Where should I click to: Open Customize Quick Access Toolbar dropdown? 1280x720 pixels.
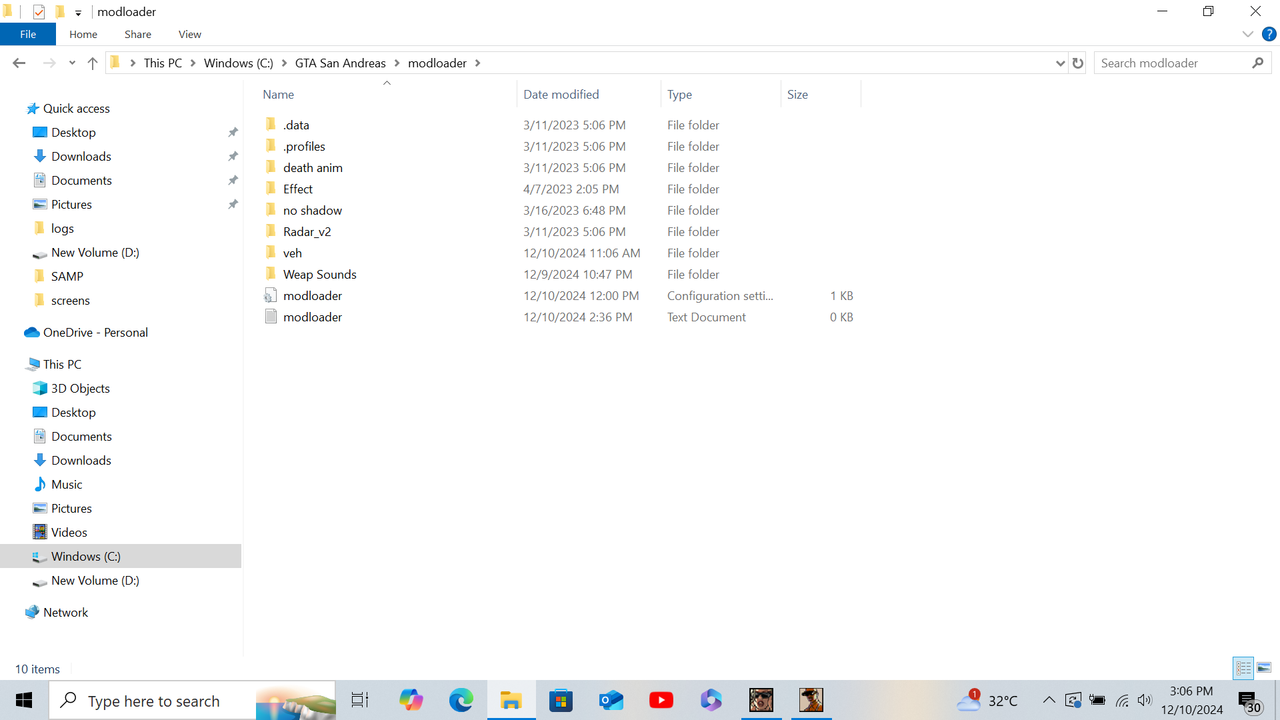79,13
